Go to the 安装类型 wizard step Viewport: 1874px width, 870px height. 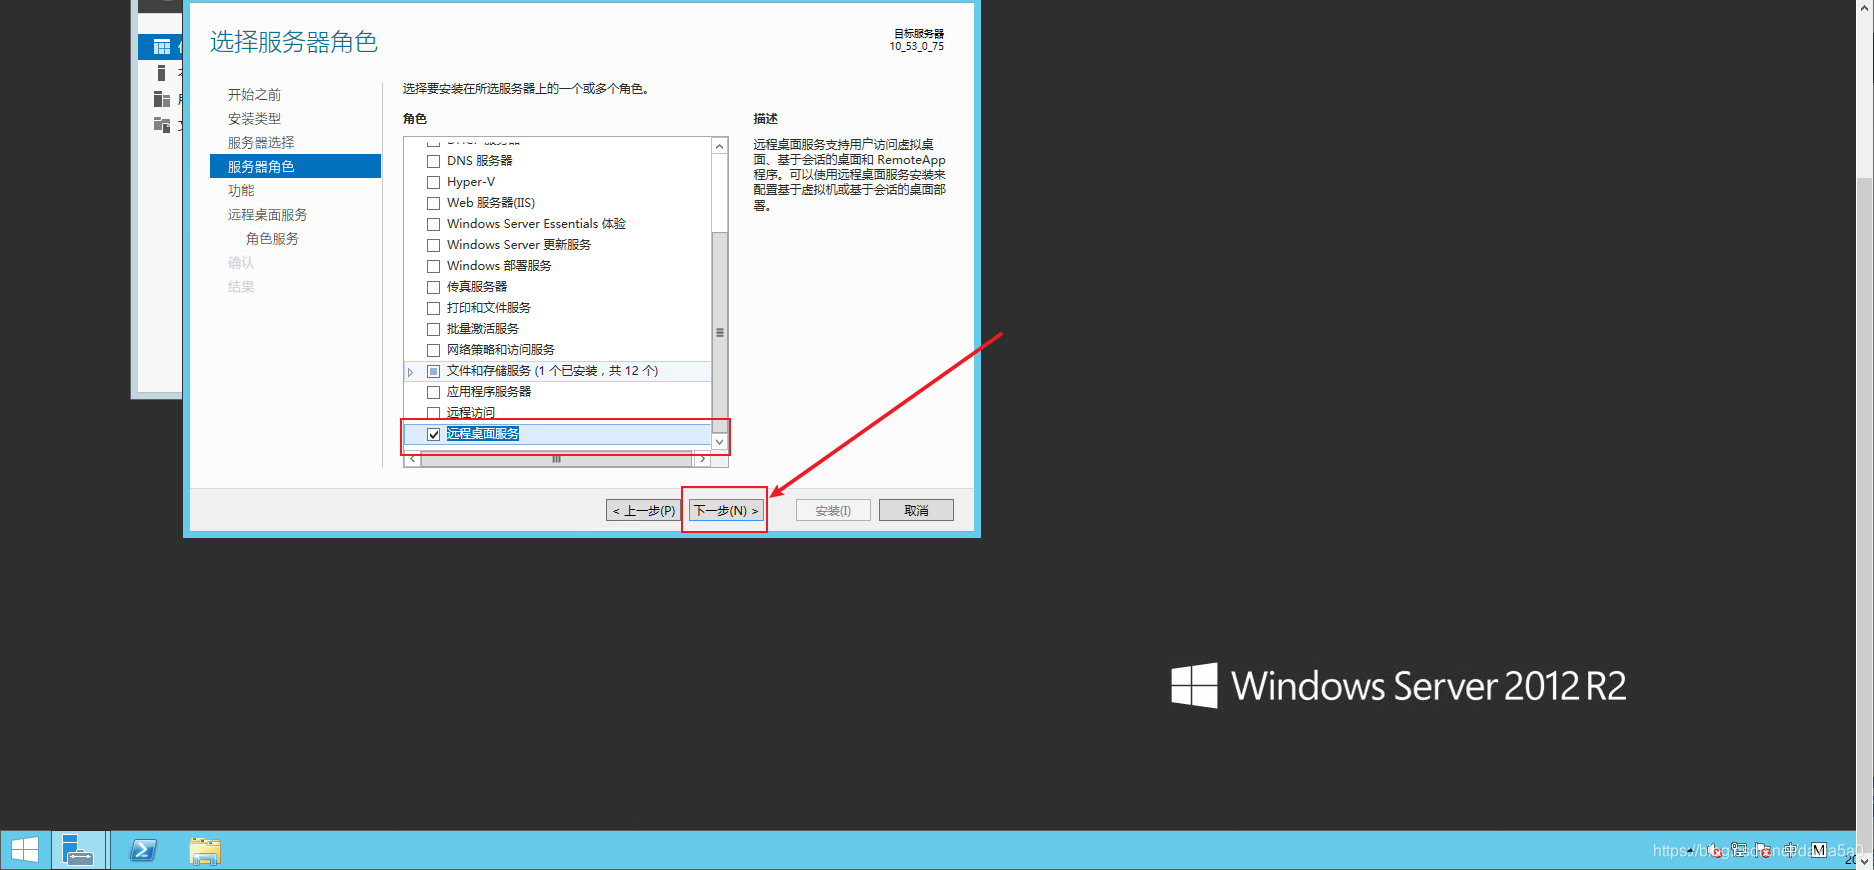coord(254,119)
